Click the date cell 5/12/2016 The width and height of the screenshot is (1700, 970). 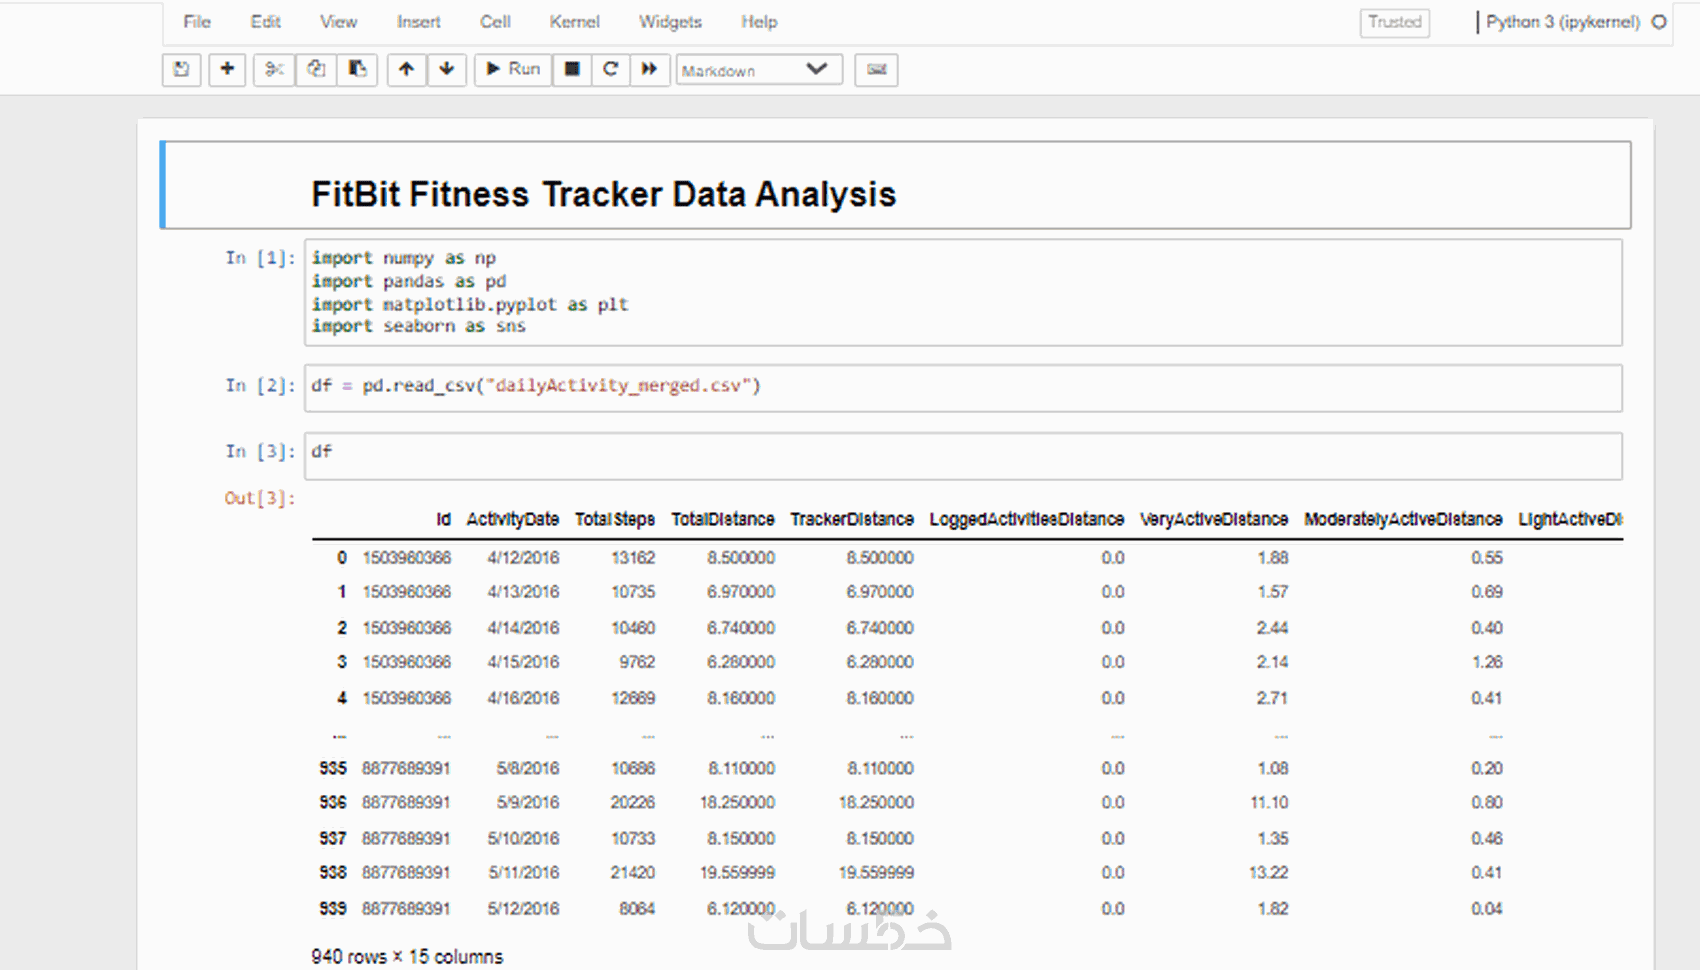(523, 908)
